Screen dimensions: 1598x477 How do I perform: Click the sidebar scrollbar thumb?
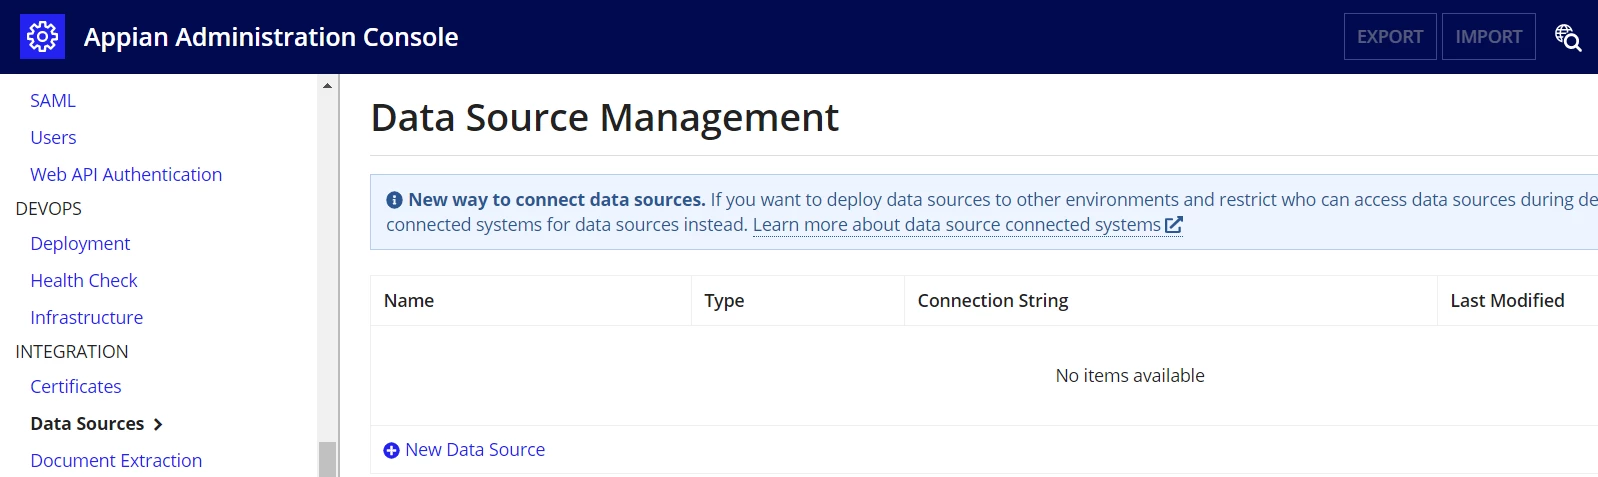[x=327, y=459]
